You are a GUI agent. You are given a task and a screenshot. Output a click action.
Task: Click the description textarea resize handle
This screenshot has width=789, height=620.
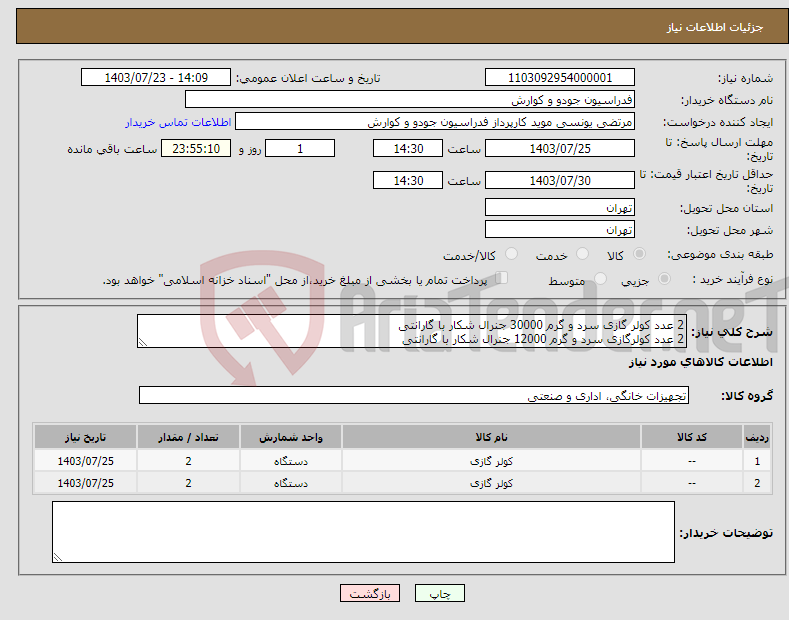tap(143, 343)
